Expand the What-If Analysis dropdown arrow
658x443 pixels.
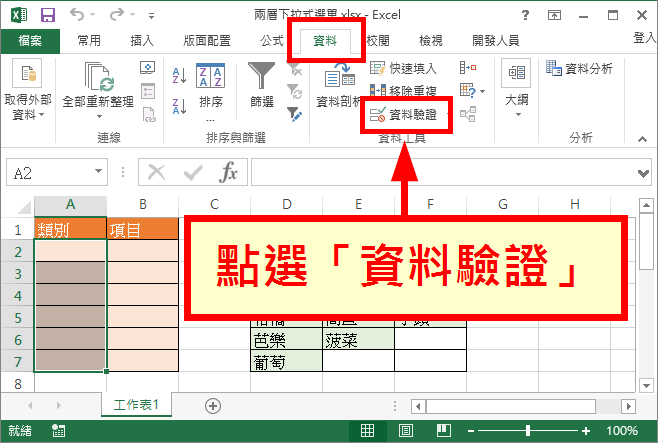(x=483, y=91)
